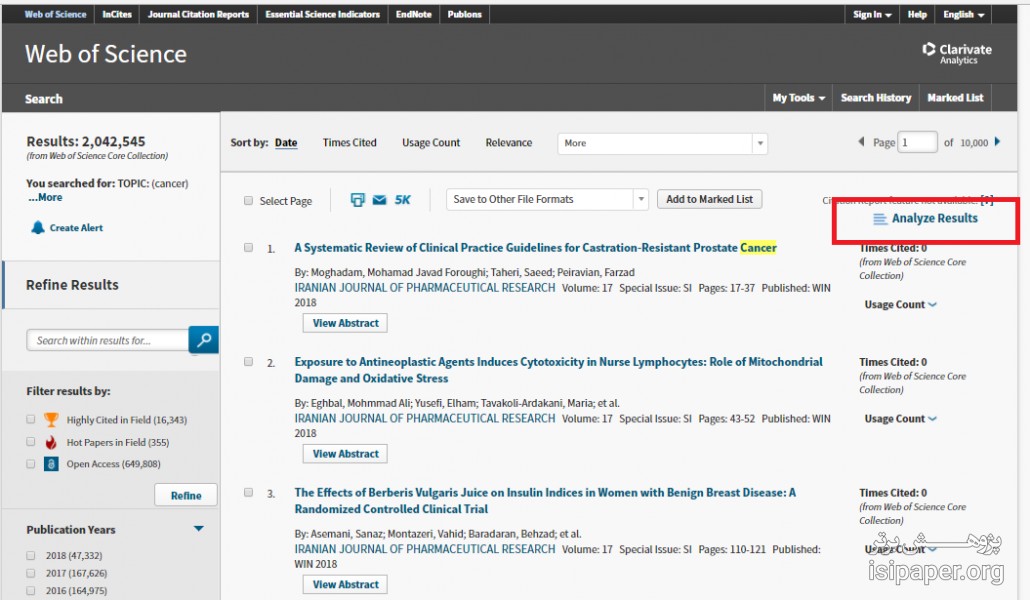1030x600 pixels.
Task: Open the More sort options dropdown
Action: click(662, 143)
